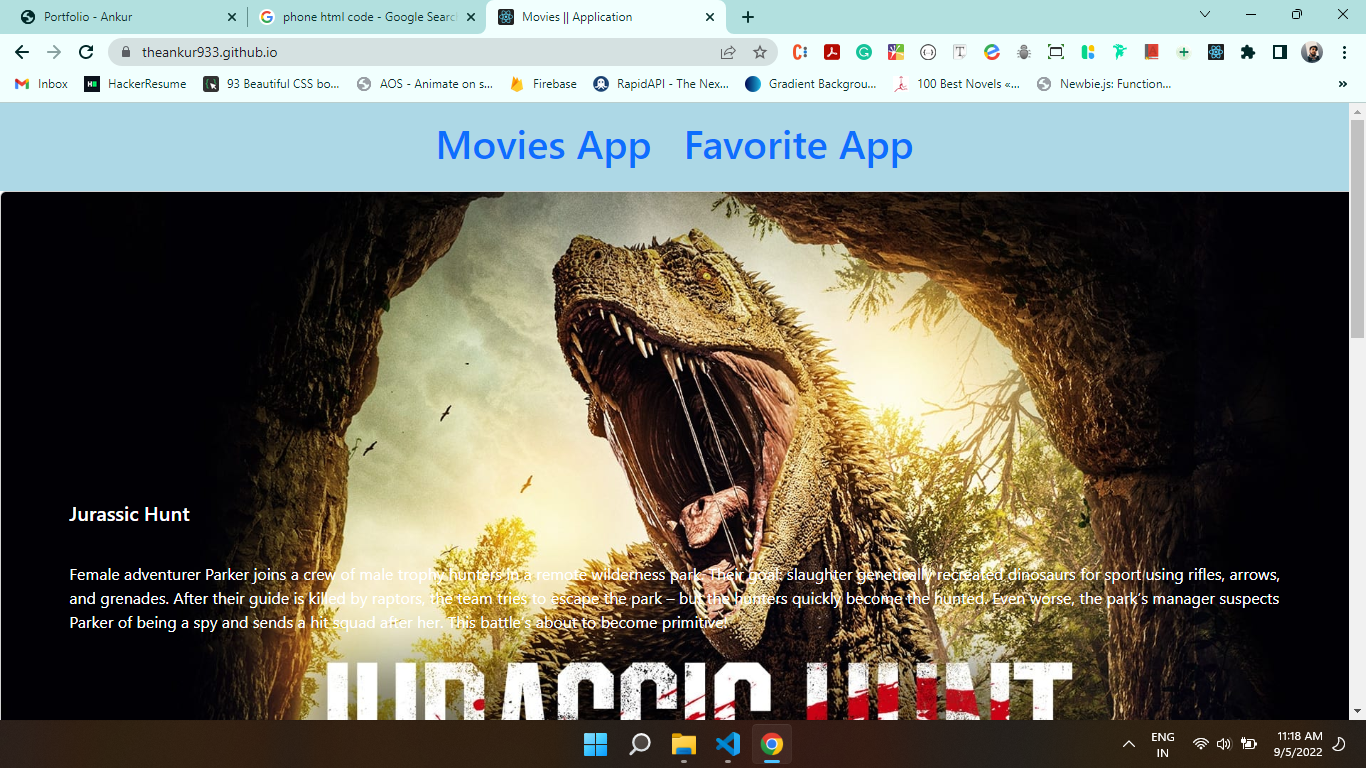This screenshot has width=1366, height=768.
Task: Switch to the phone html code Google tab
Action: point(360,17)
